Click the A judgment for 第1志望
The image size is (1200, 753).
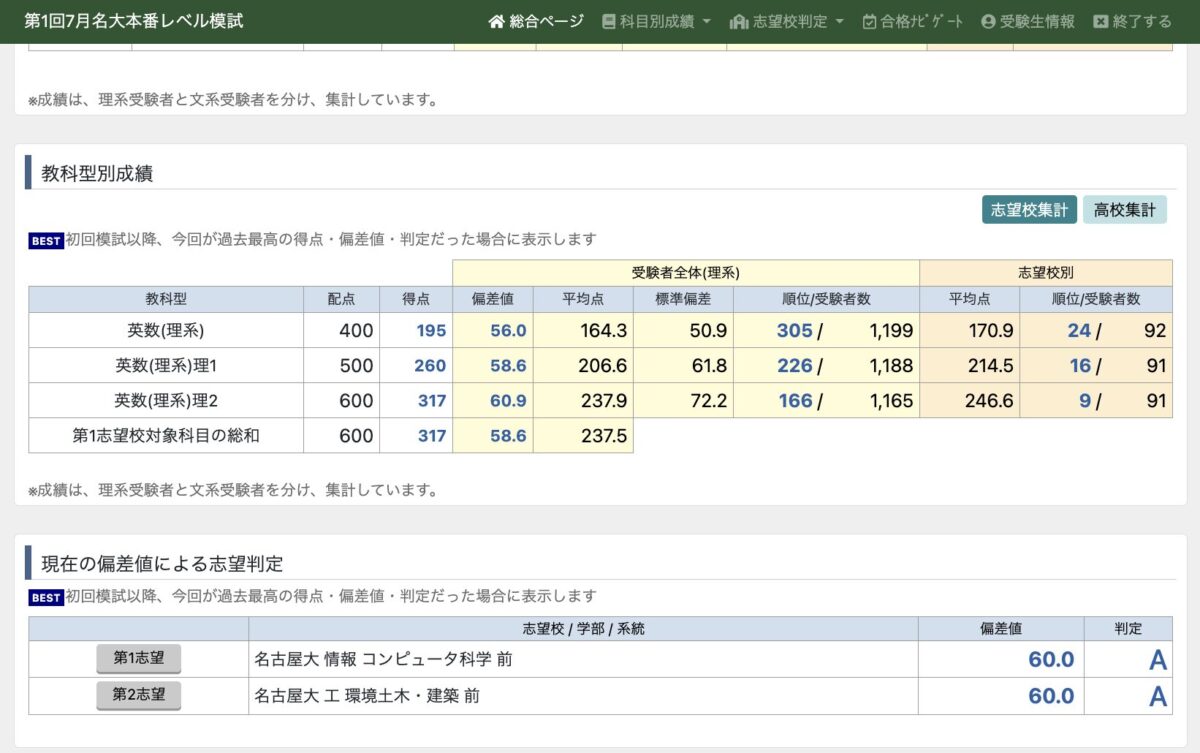(x=1158, y=660)
